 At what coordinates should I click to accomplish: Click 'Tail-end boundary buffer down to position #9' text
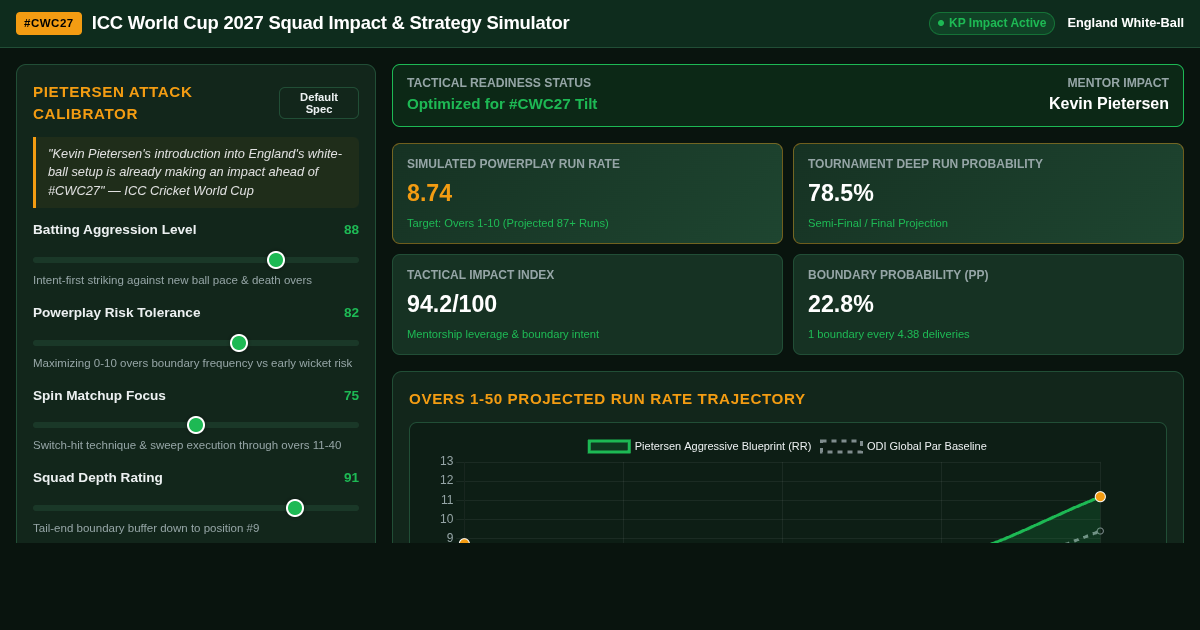(146, 528)
